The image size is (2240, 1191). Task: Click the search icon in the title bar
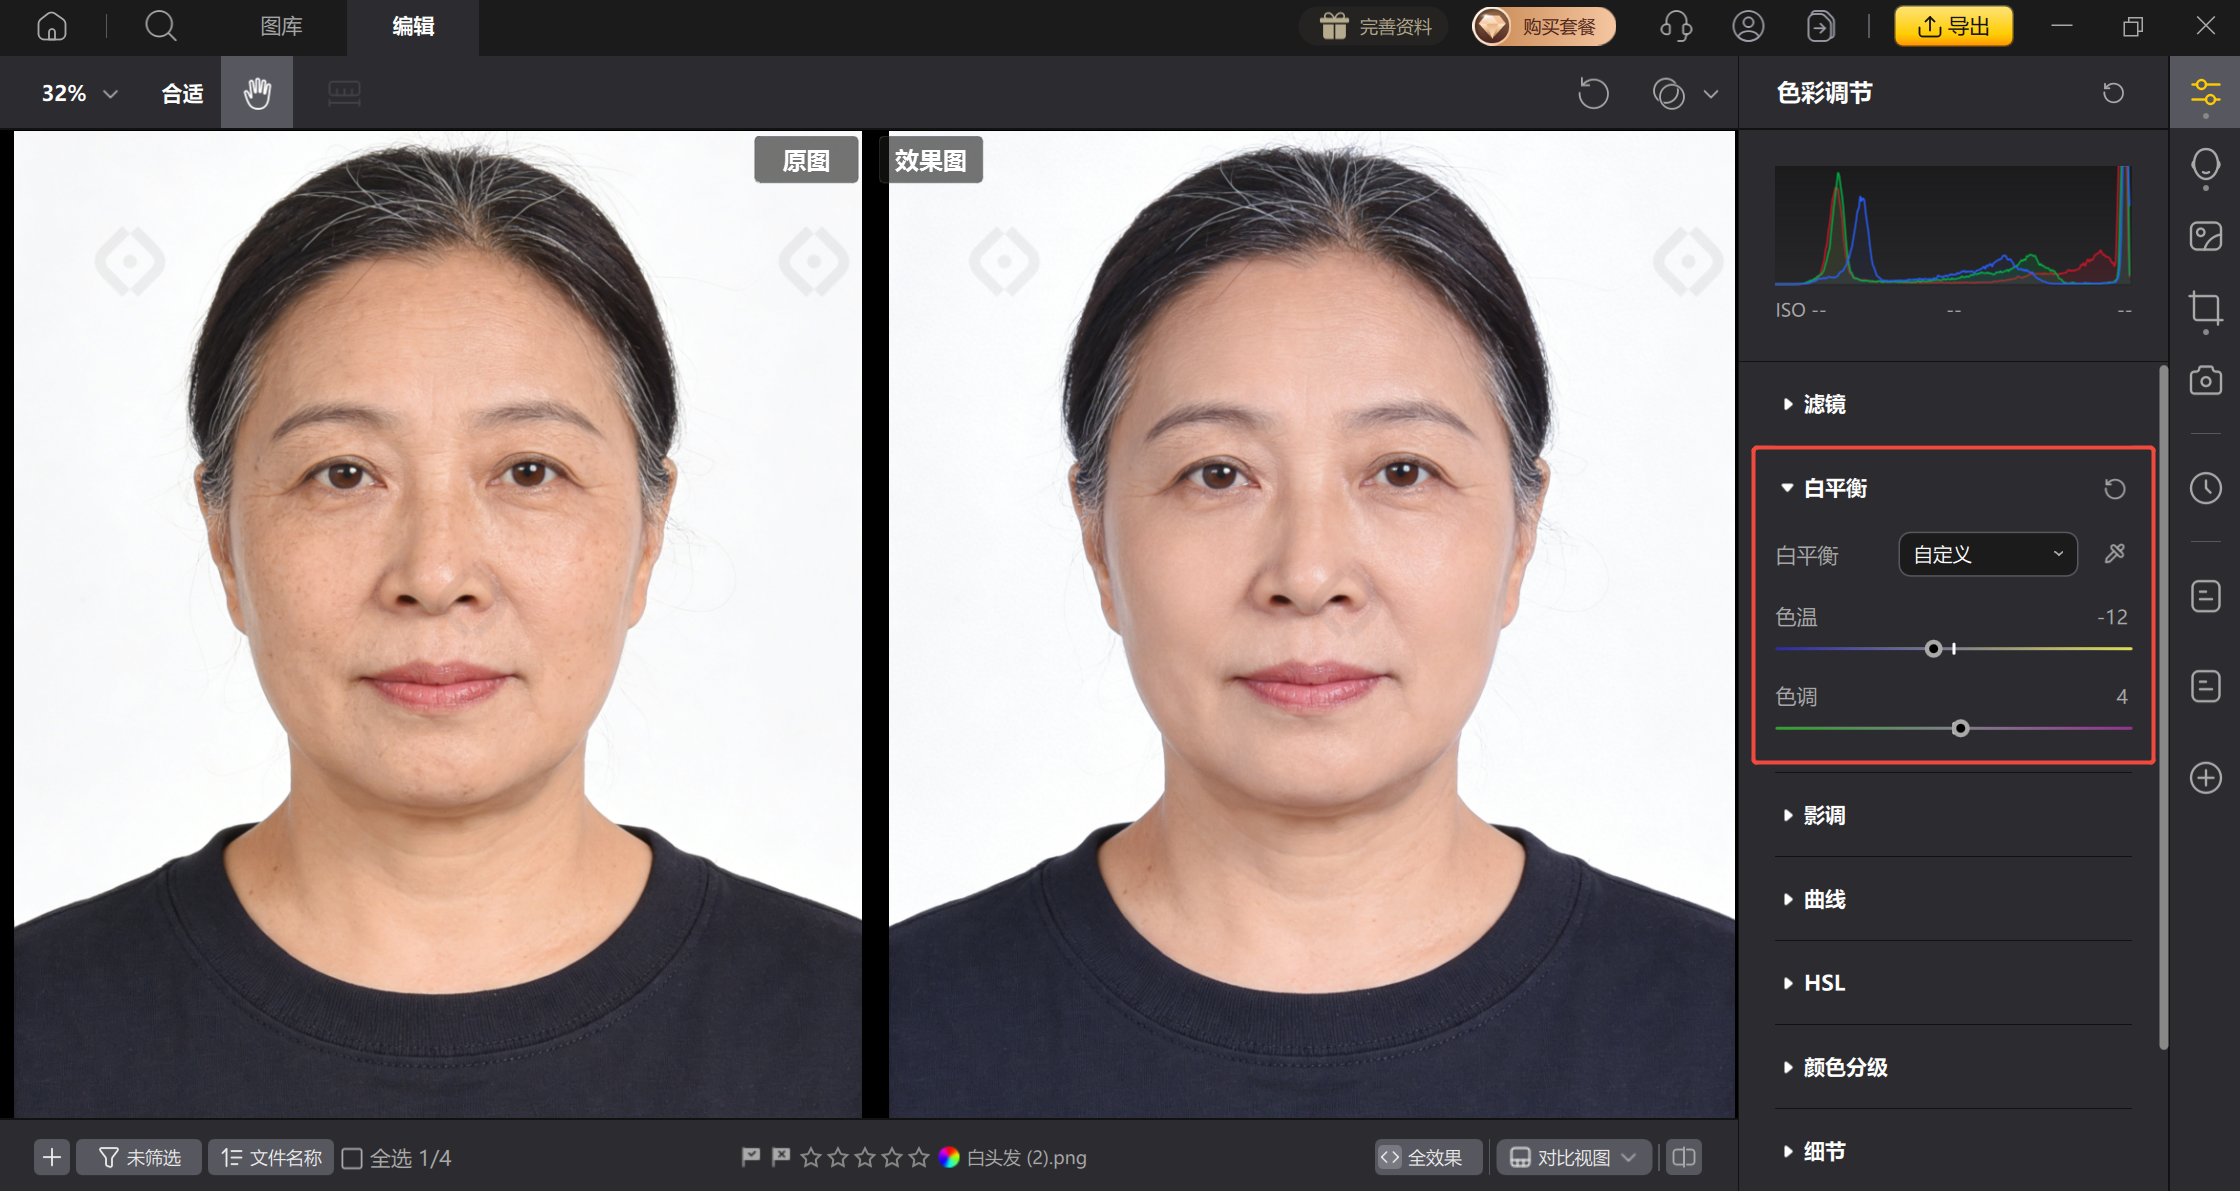(160, 26)
